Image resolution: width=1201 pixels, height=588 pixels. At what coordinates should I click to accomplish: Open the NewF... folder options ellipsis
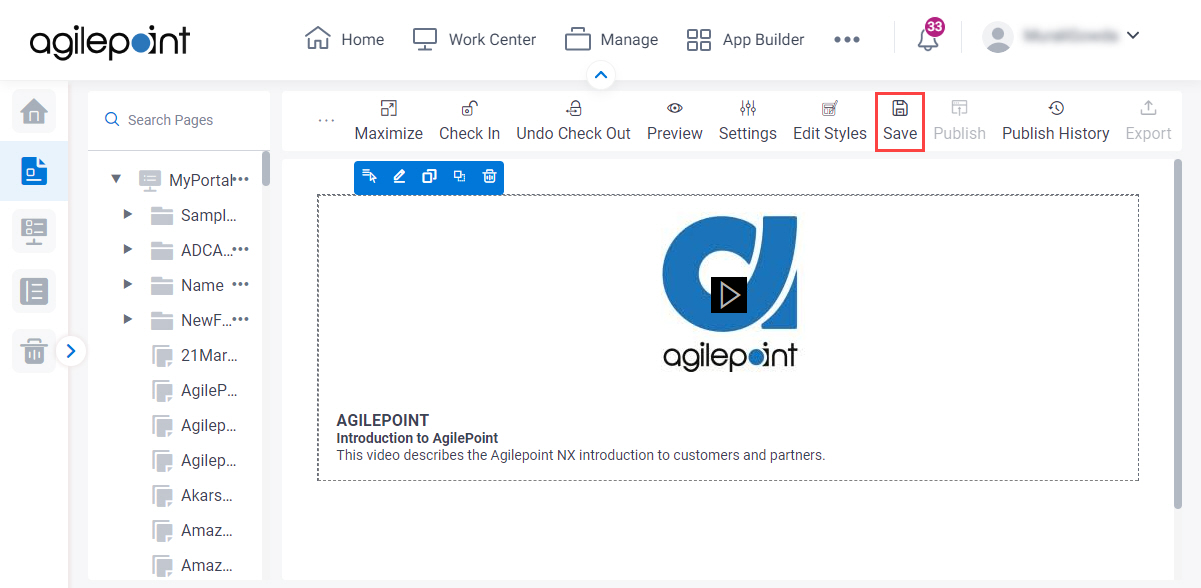(241, 319)
